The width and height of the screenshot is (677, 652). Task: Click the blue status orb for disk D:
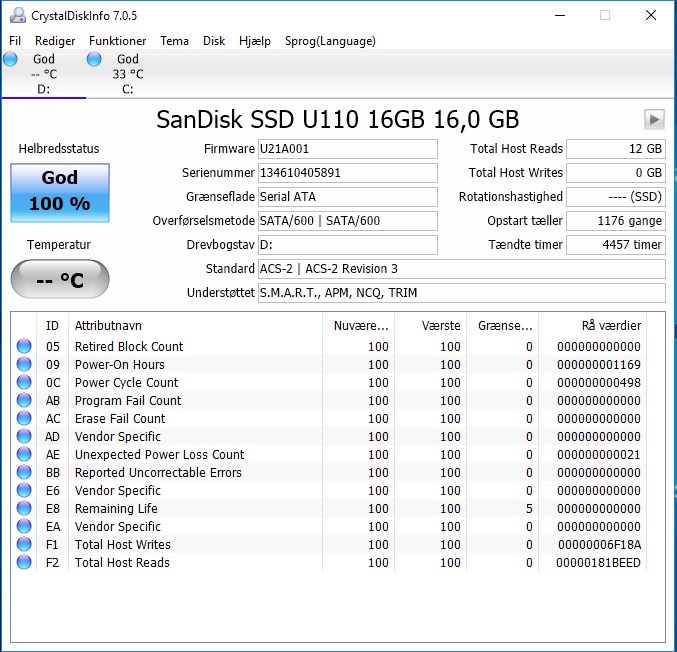(10, 59)
